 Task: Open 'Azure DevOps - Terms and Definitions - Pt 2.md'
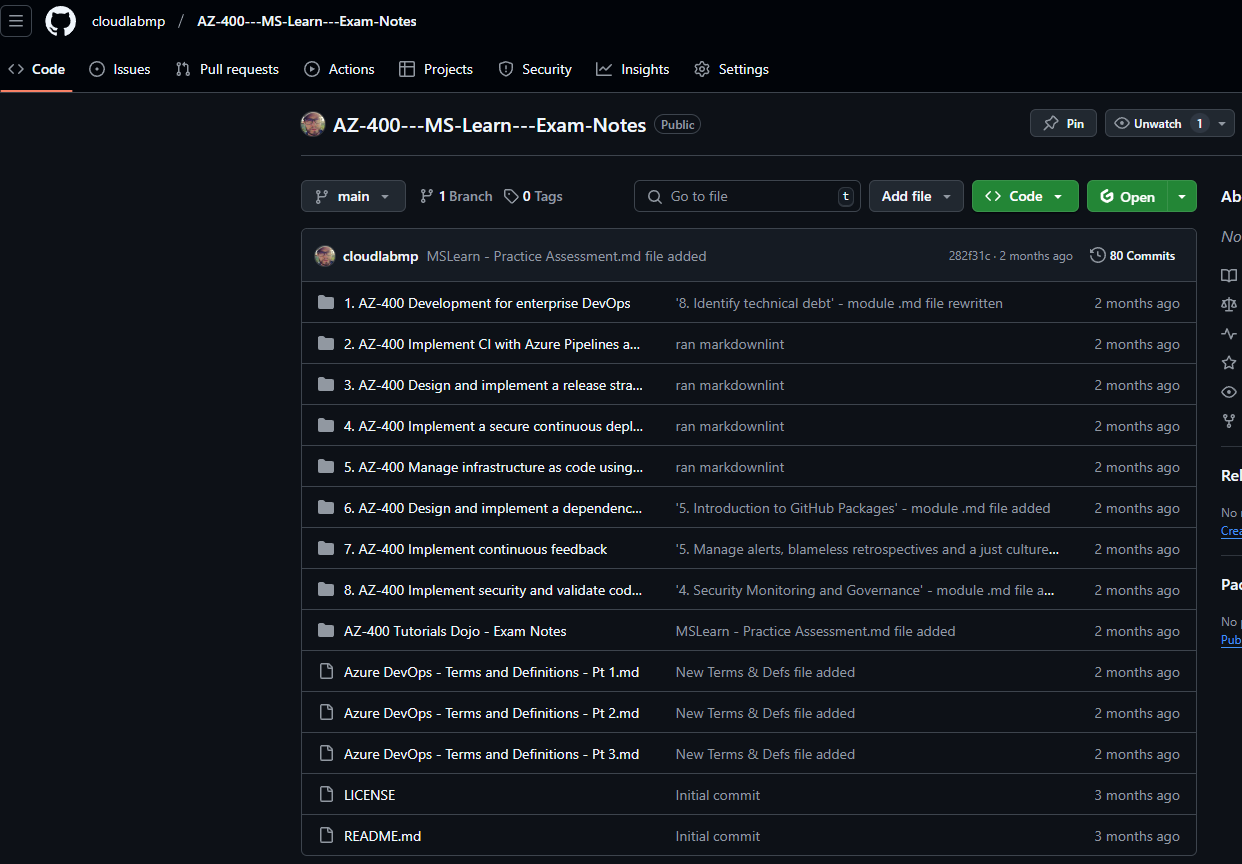(491, 713)
